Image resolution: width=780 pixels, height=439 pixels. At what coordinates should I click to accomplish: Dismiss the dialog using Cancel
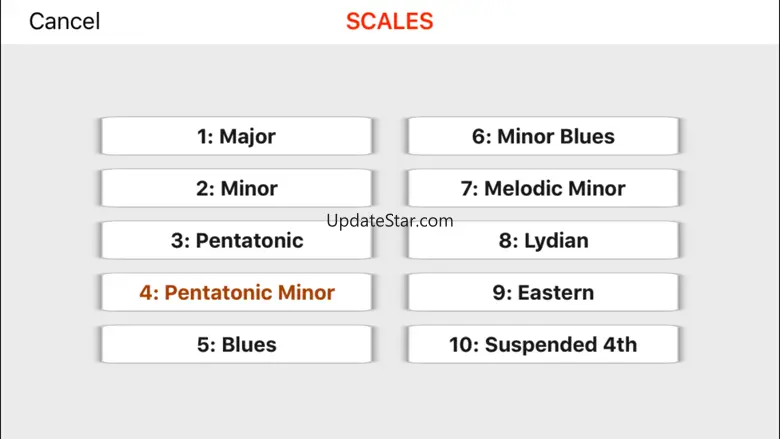64,21
